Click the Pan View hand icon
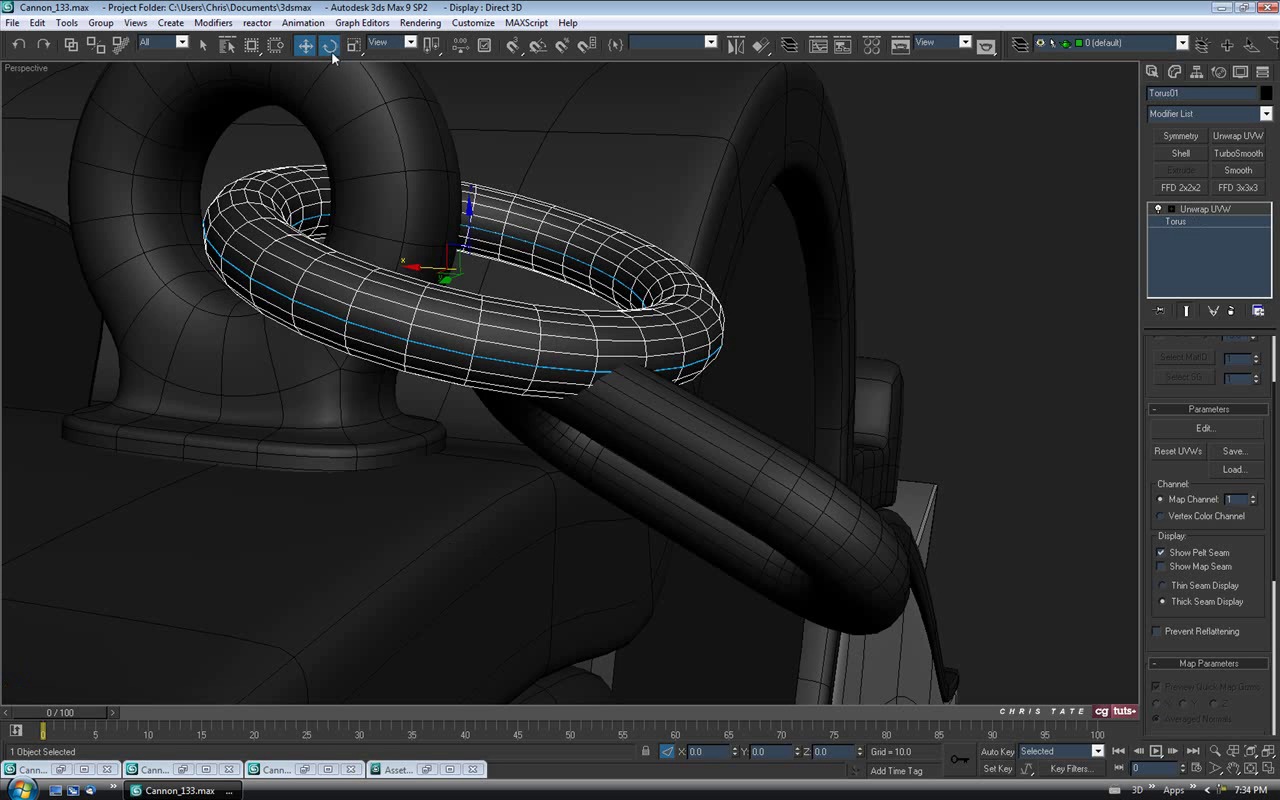The height and width of the screenshot is (800, 1280). [x=1233, y=769]
